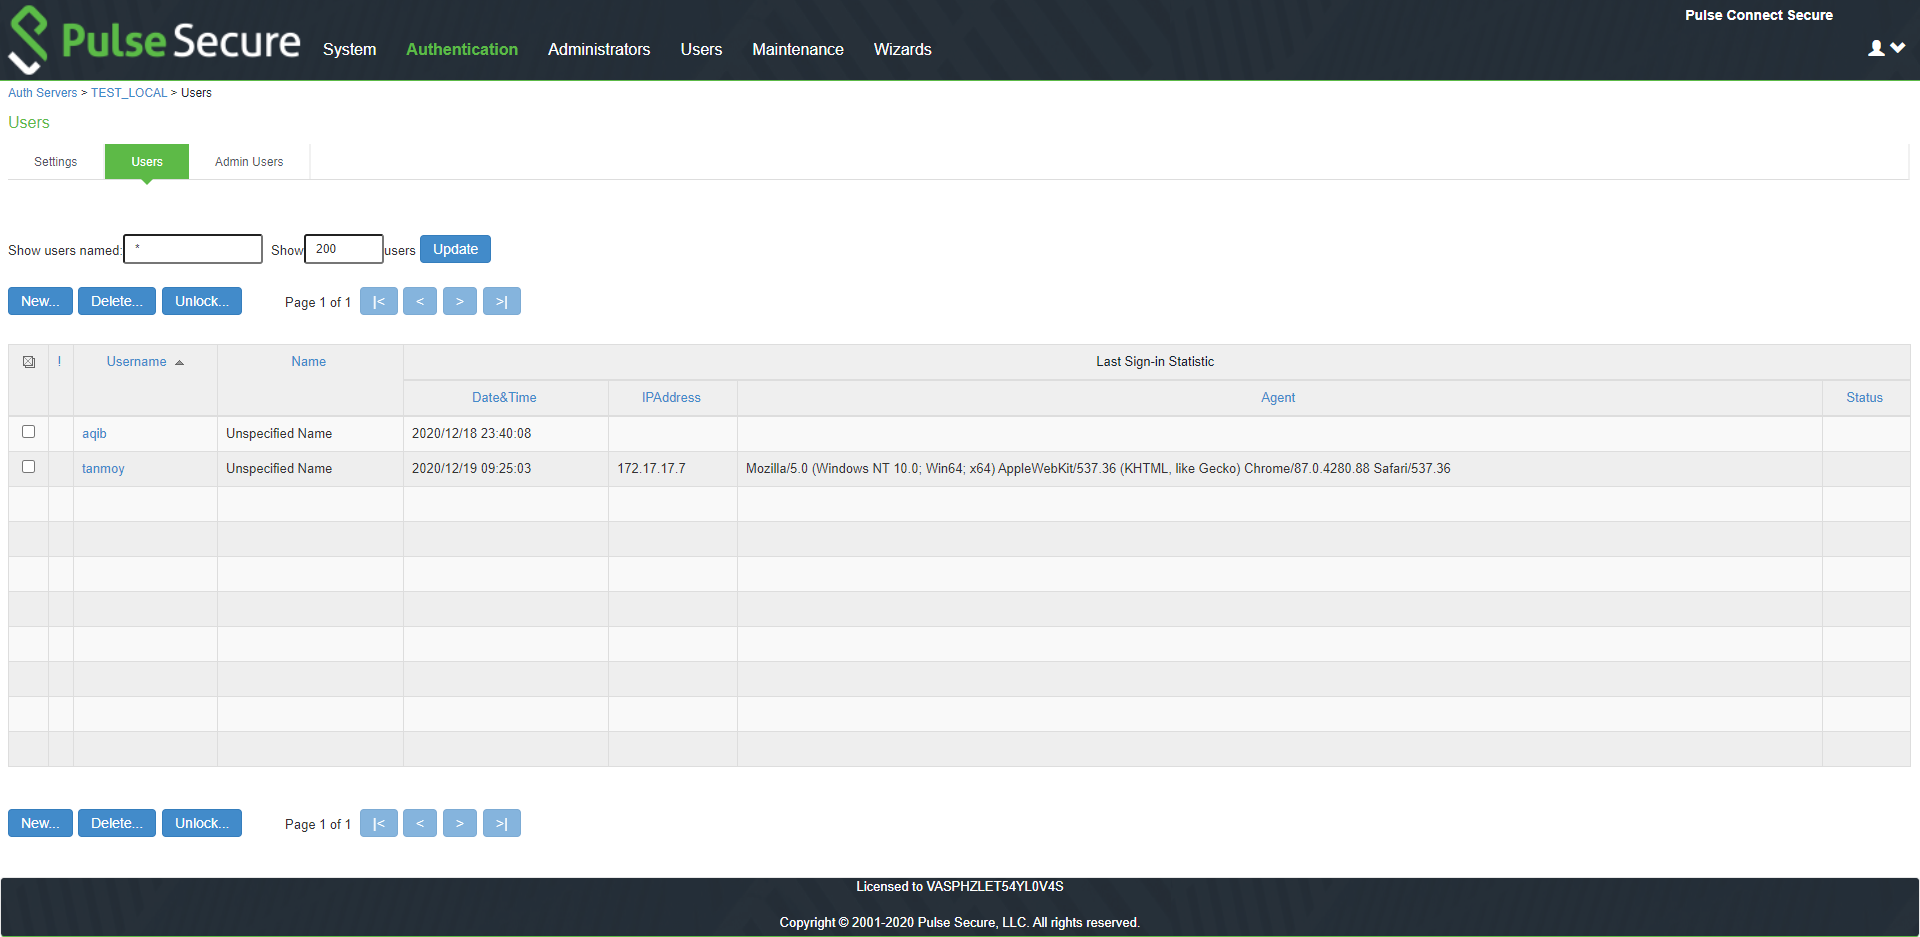Screen dimensions: 1920x937
Task: Select tanmoy's Unspecified Name cell
Action: [310, 469]
